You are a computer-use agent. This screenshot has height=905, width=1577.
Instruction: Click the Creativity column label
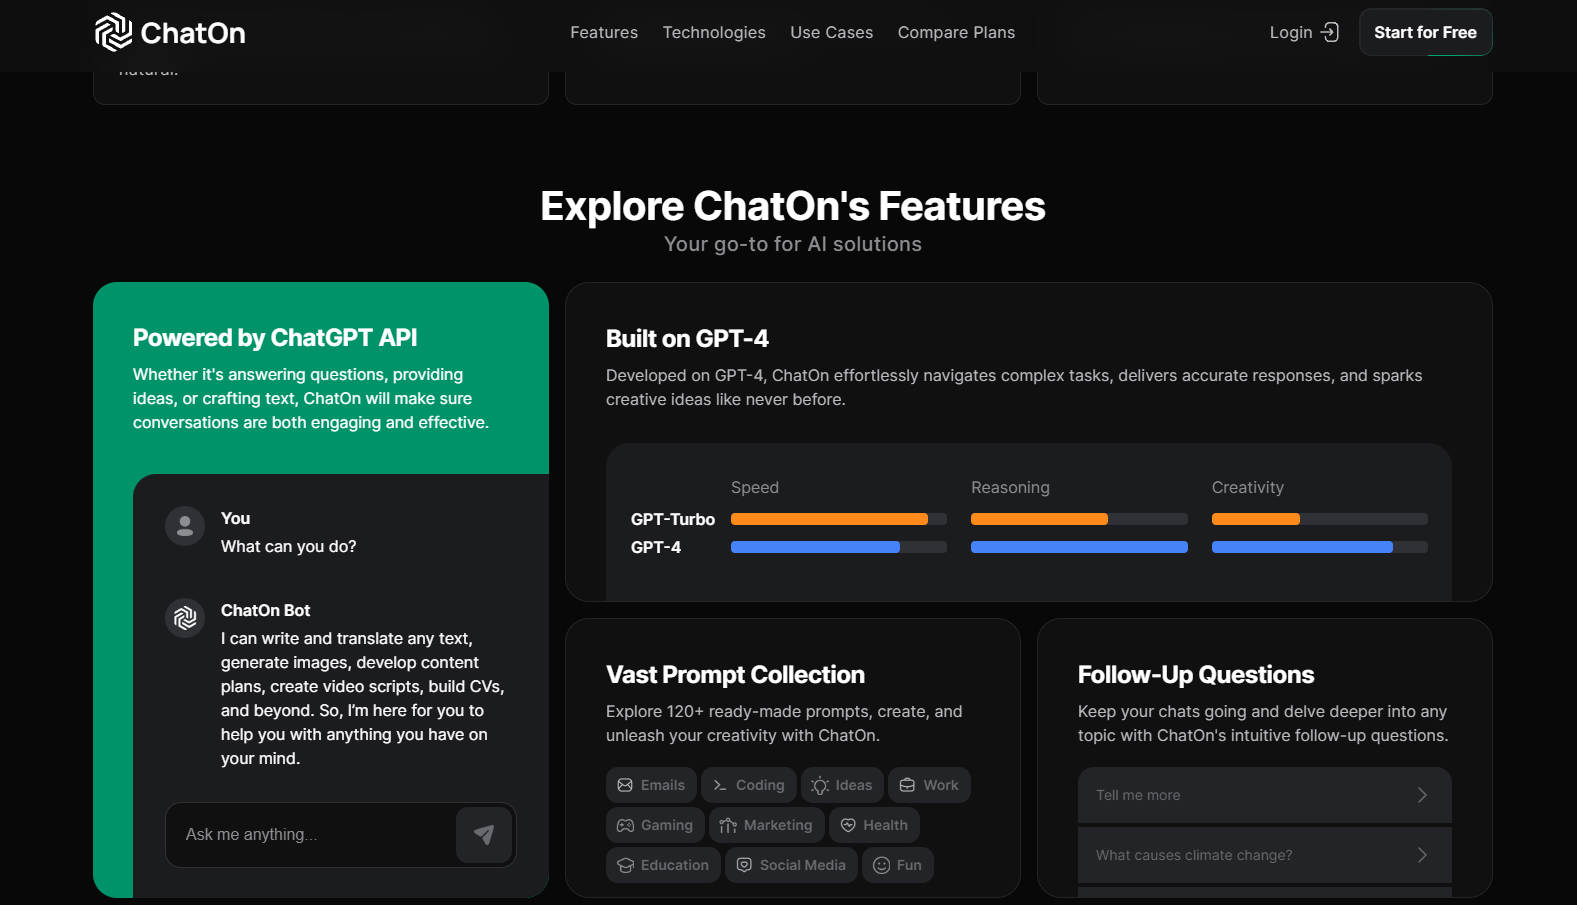click(x=1248, y=487)
